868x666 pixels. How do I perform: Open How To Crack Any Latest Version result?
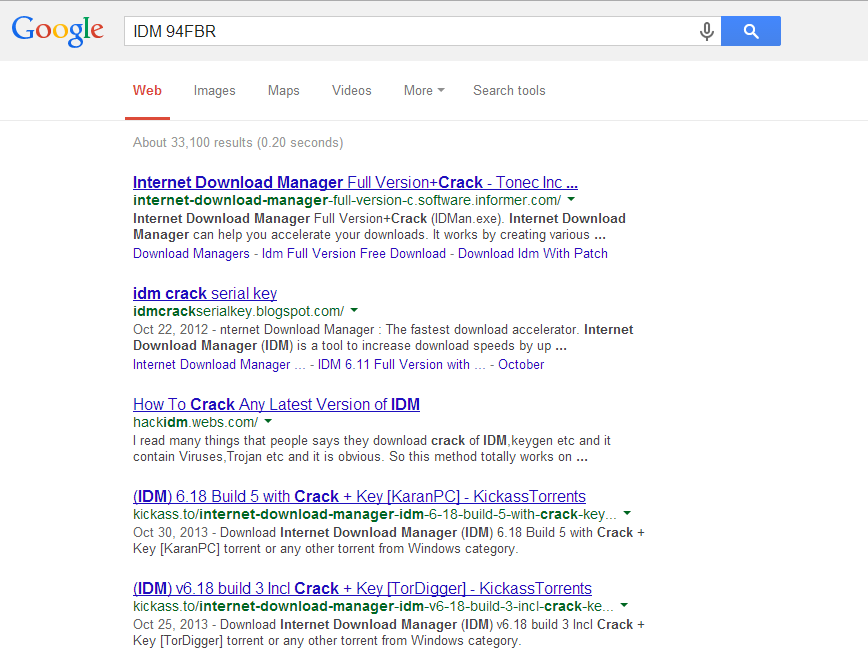click(x=276, y=404)
